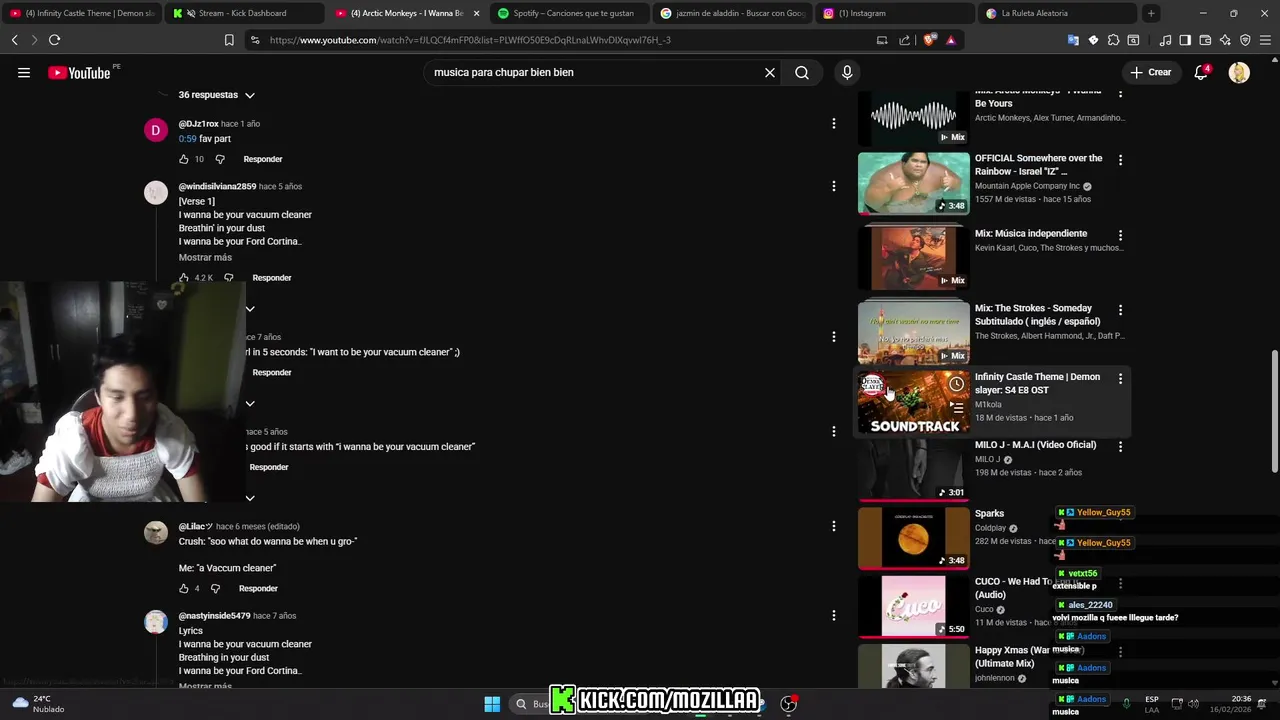Switch to the jazmin de aladdin Google tab
Viewport: 1280px width, 720px height.
coord(733,13)
